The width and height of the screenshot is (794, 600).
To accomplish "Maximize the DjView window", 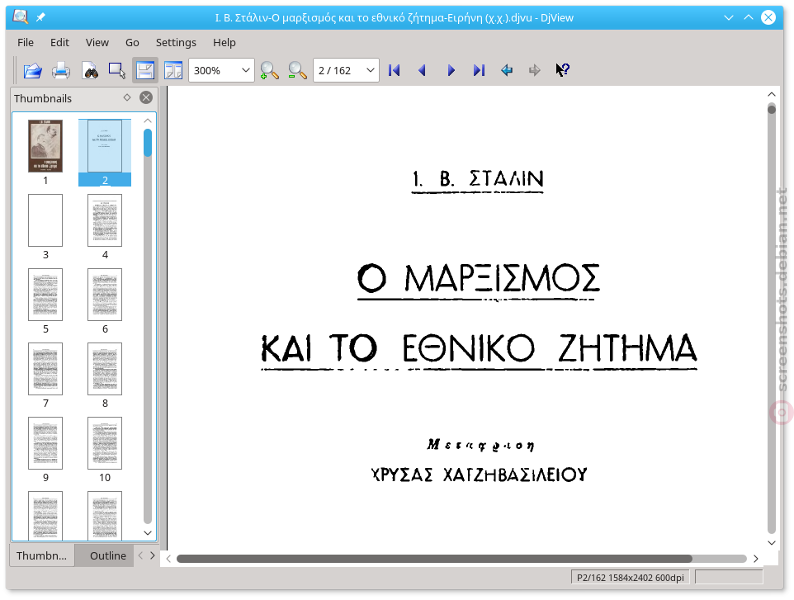I will pyautogui.click(x=748, y=17).
